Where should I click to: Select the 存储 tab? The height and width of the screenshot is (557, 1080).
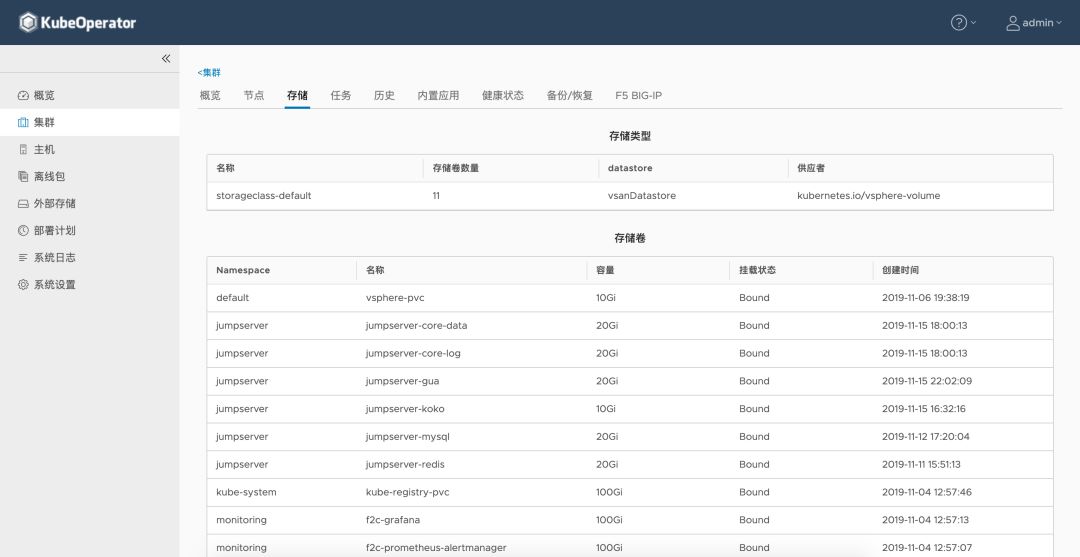[298, 96]
